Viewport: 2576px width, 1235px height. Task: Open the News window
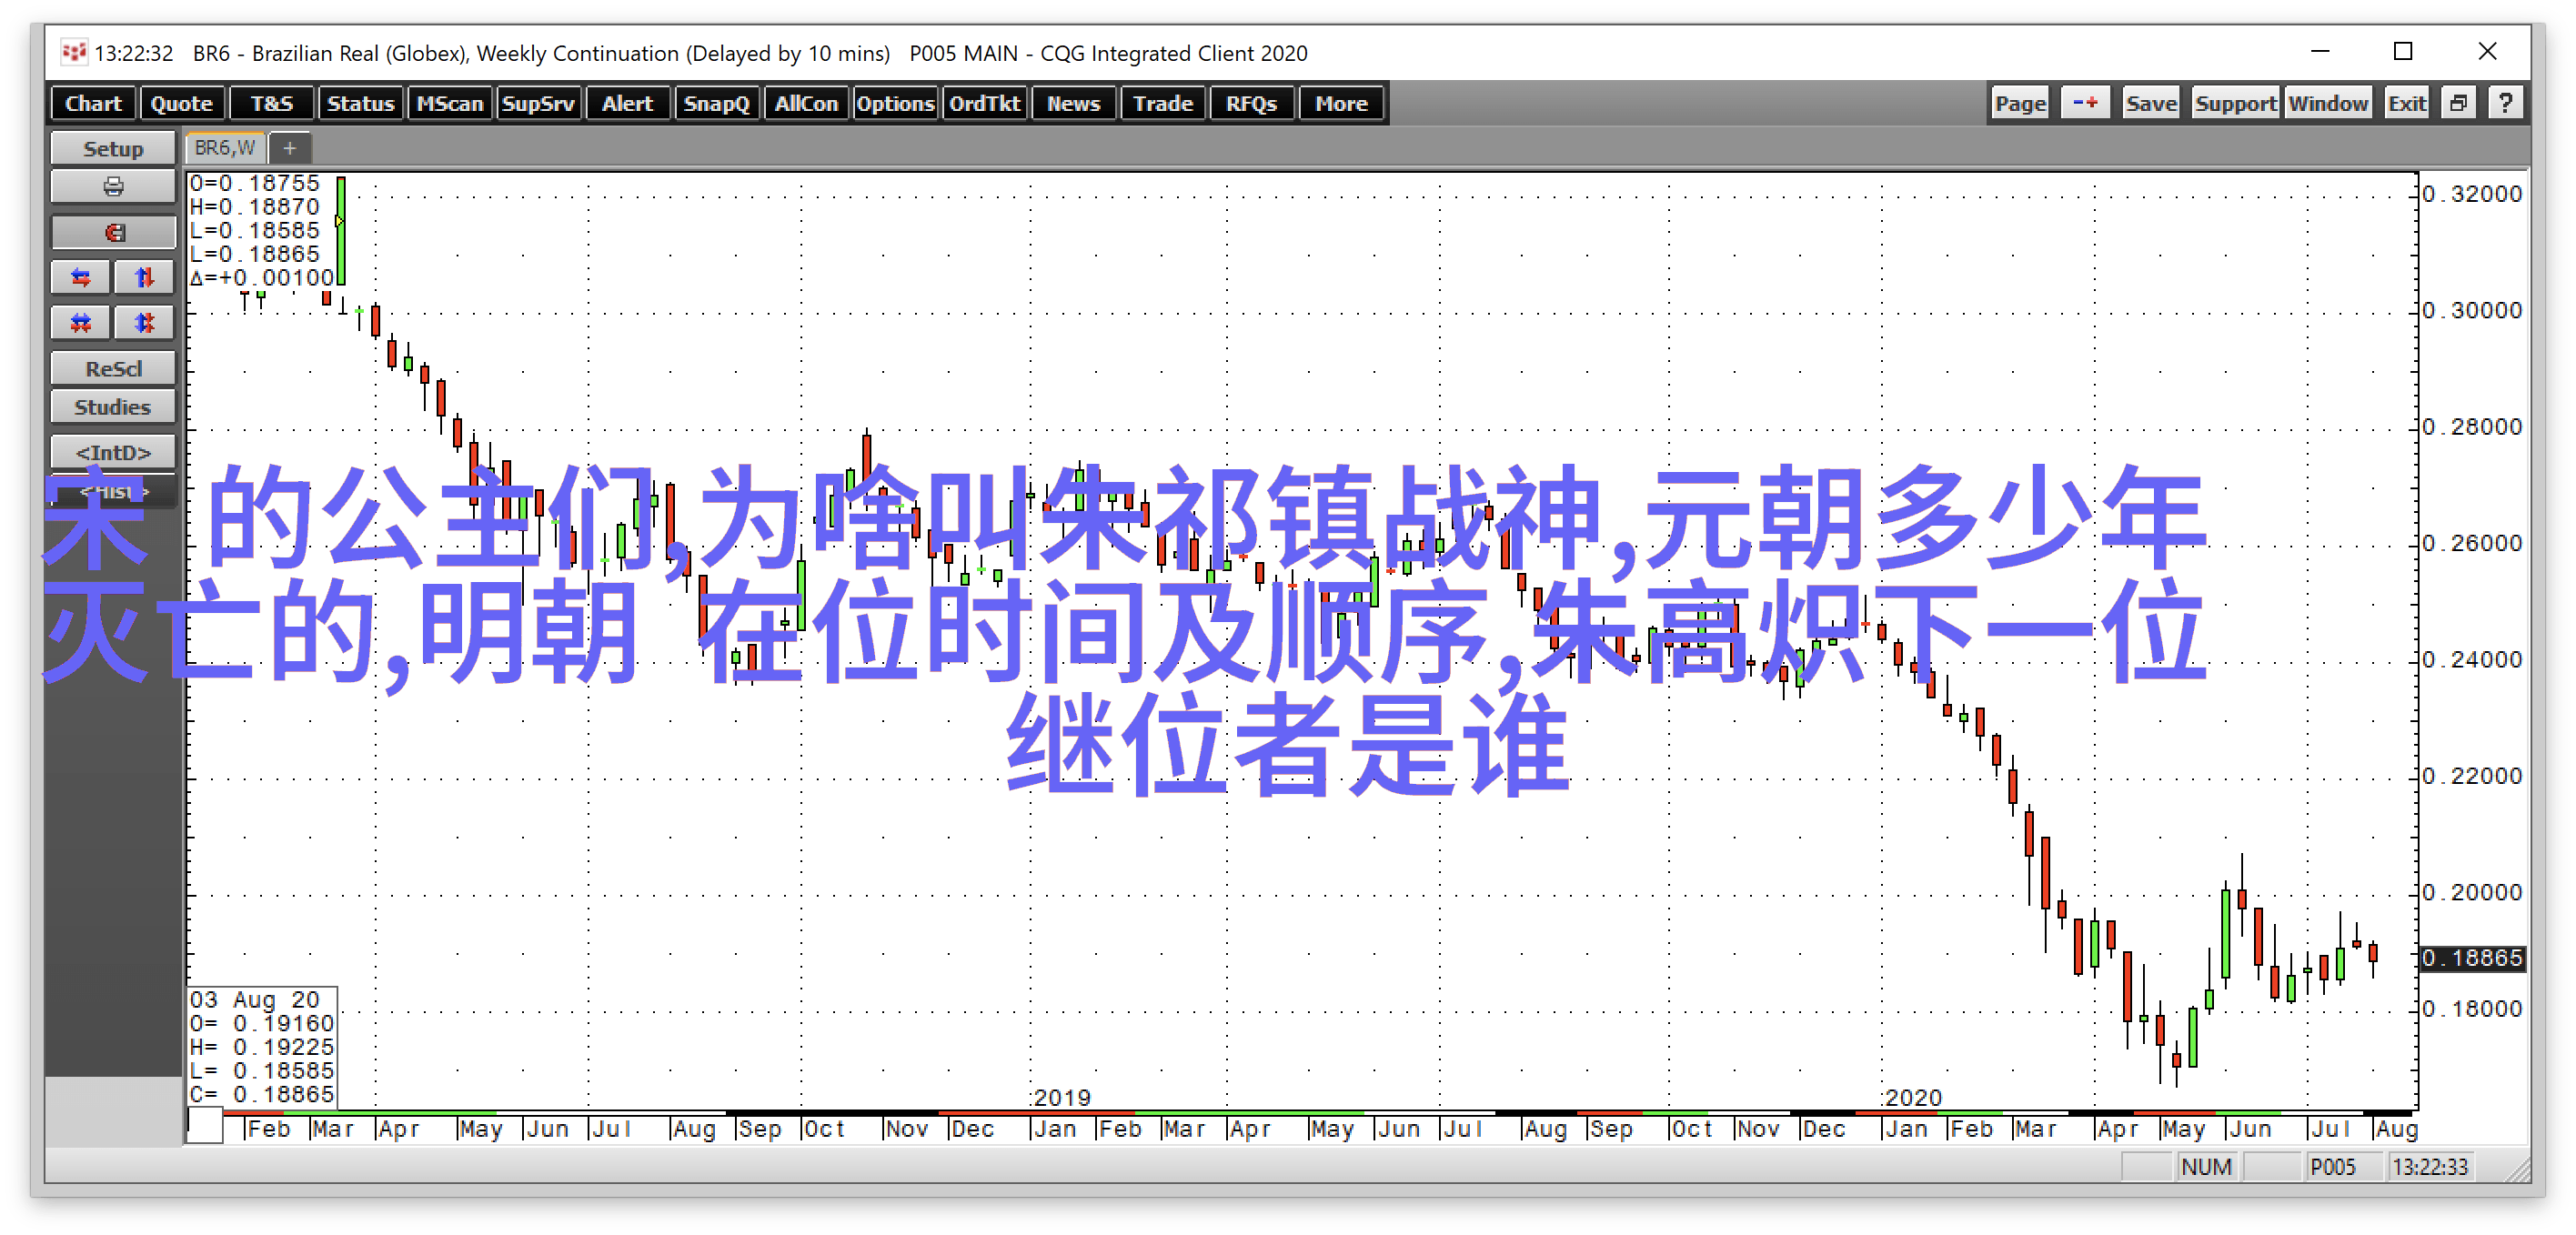tap(1073, 104)
